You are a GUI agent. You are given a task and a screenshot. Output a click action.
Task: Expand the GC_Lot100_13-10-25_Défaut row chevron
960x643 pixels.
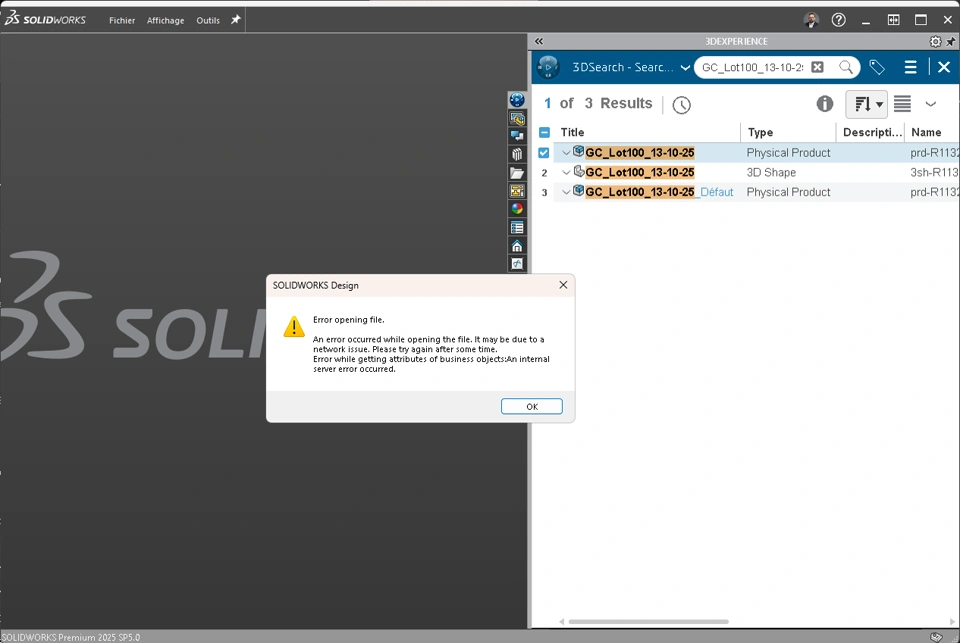click(566, 192)
